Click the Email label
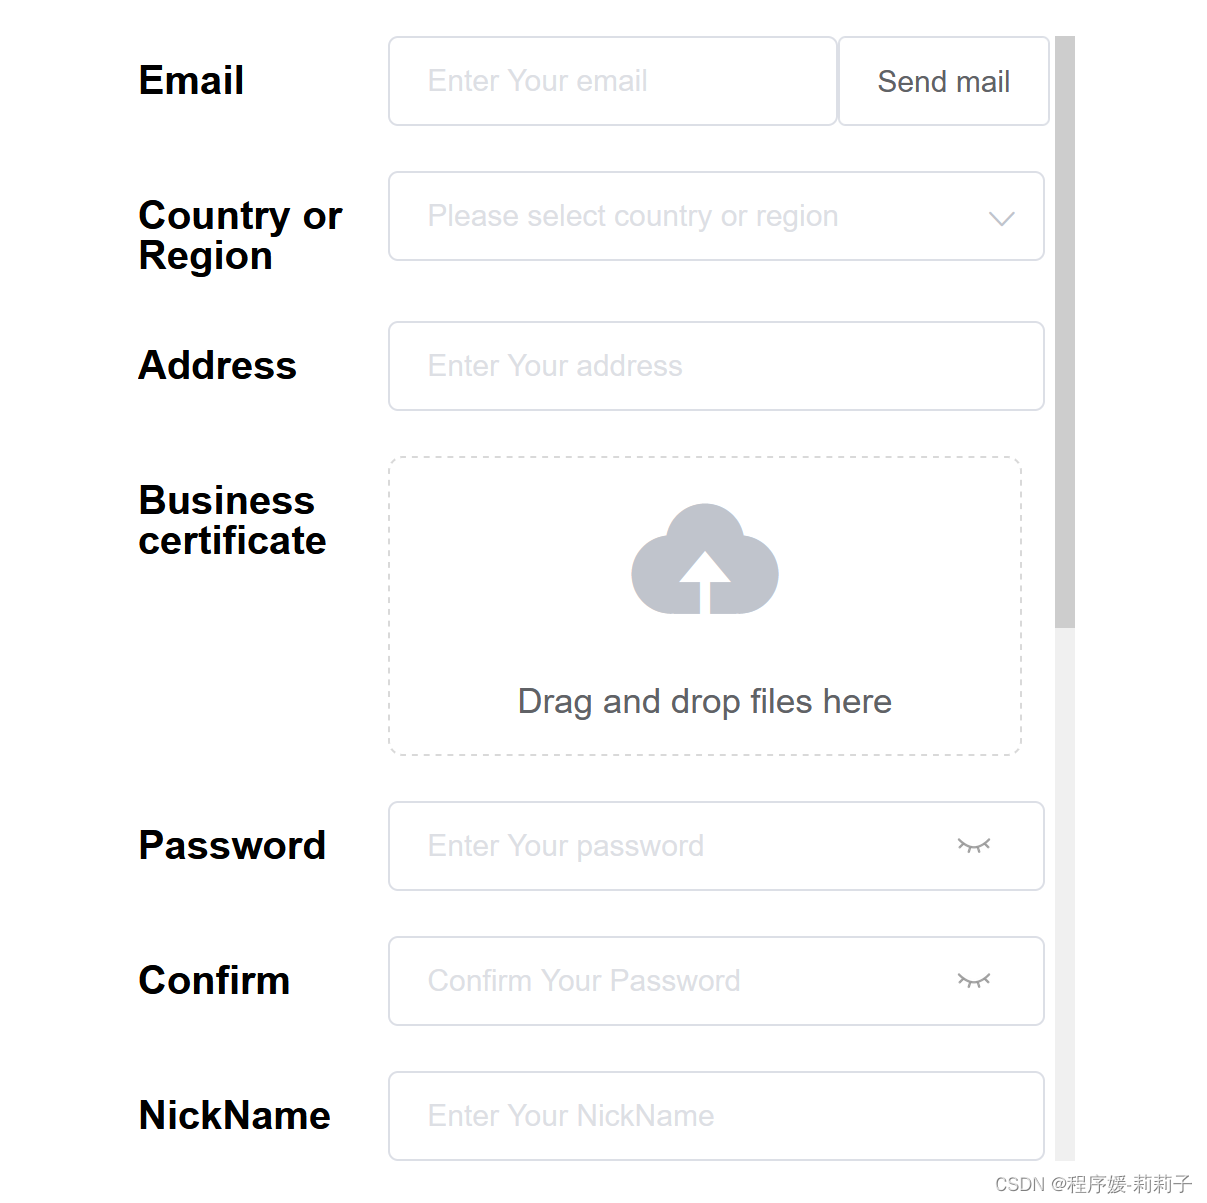Image resolution: width=1207 pixels, height=1203 pixels. [x=191, y=81]
